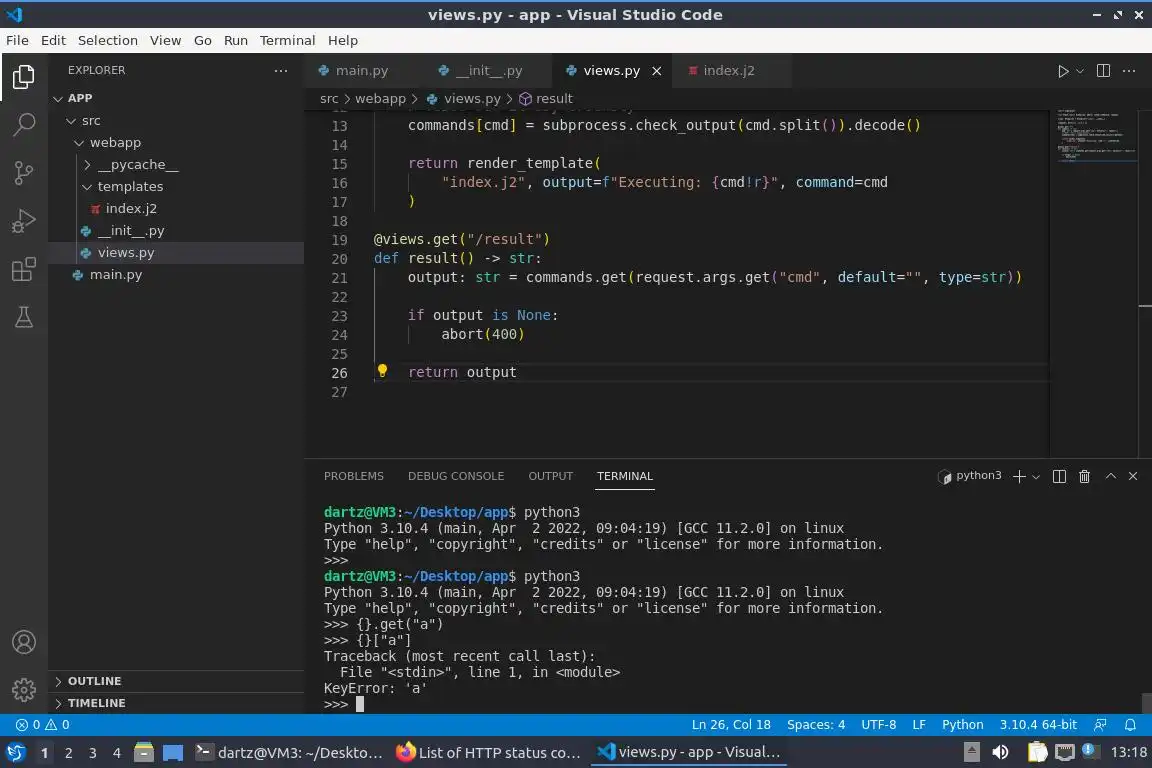Open the file manager icon in taskbar
Screen dimensions: 1152x768
[x=144, y=752]
